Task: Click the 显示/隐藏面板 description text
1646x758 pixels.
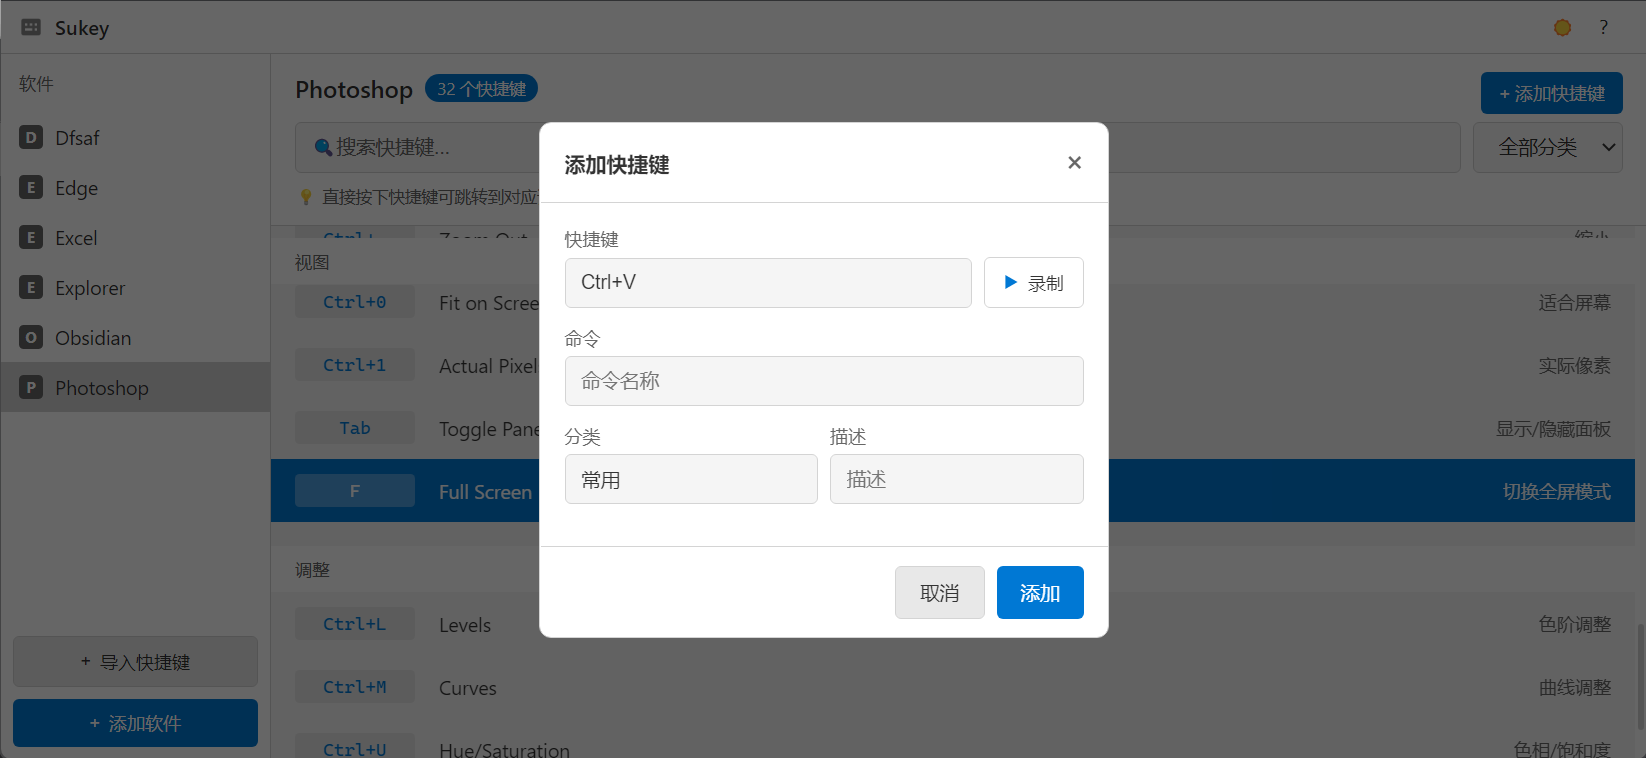Action: coord(1553,428)
